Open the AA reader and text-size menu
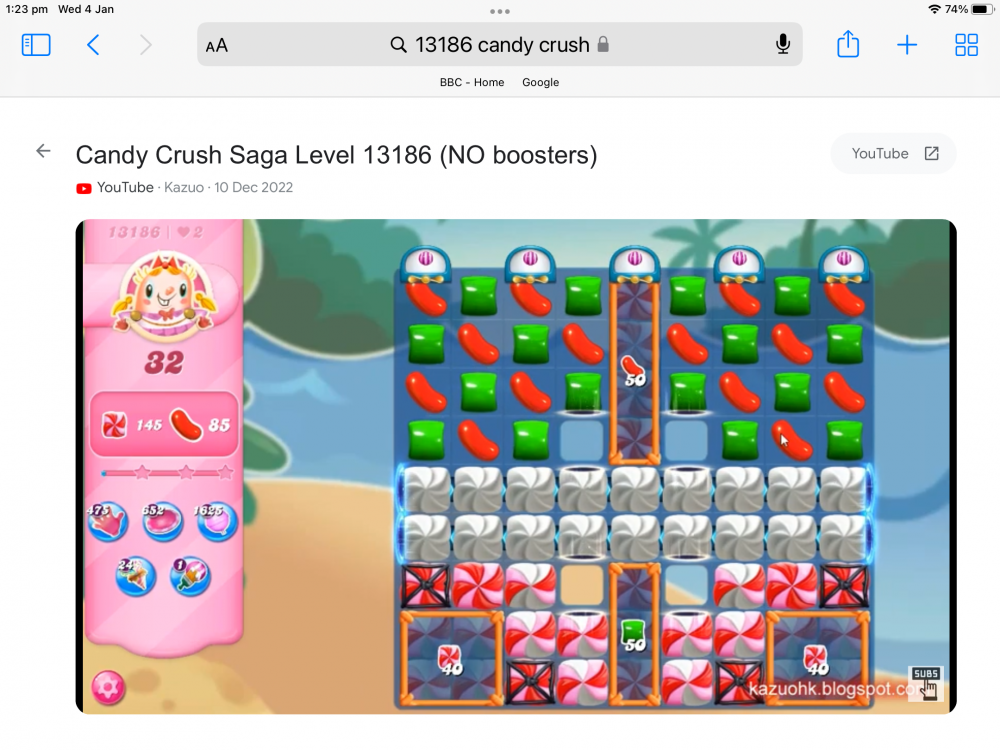 (217, 46)
